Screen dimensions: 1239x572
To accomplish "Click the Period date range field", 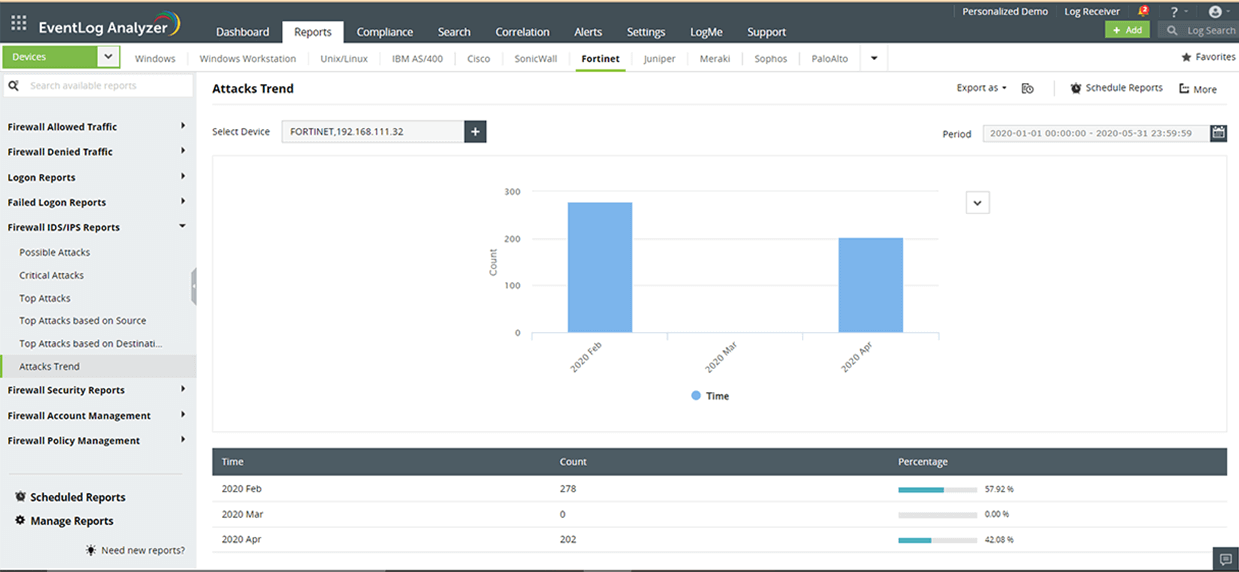I will (x=1096, y=133).
